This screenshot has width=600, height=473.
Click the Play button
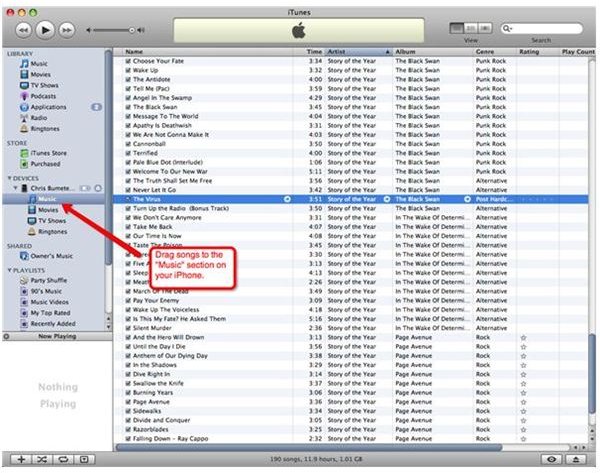45,30
